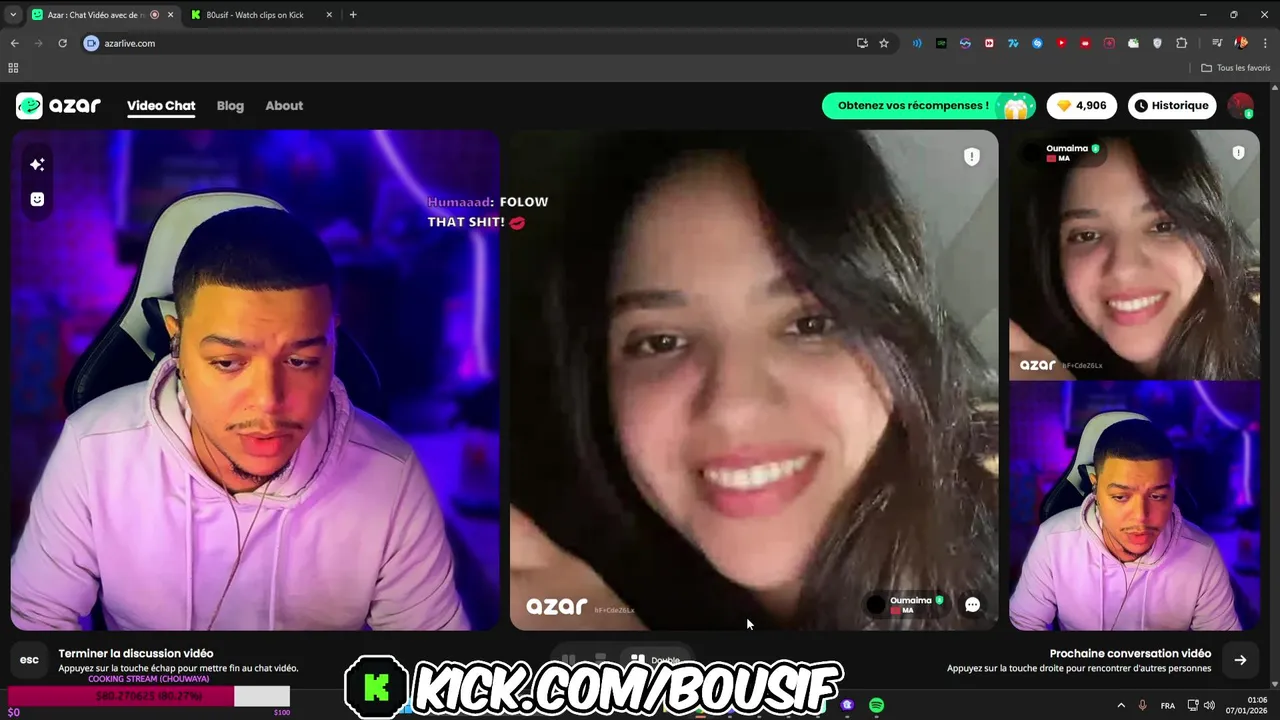Screen dimensions: 1280x720
Task: Open the Chrome profile avatar
Action: (1241, 43)
